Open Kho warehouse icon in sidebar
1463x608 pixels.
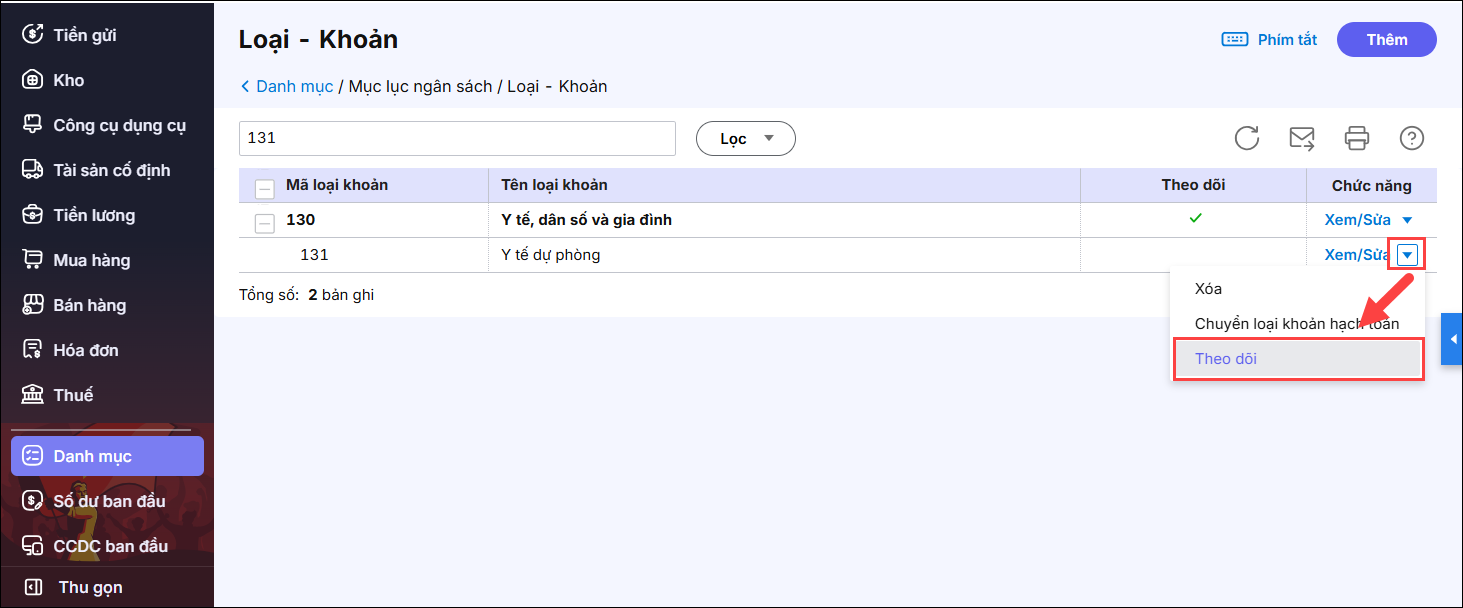pos(33,80)
